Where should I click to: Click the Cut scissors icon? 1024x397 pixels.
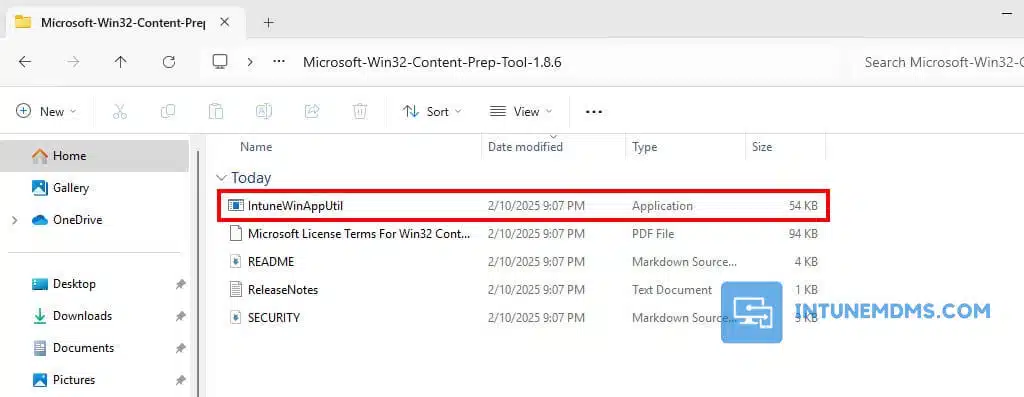[120, 112]
